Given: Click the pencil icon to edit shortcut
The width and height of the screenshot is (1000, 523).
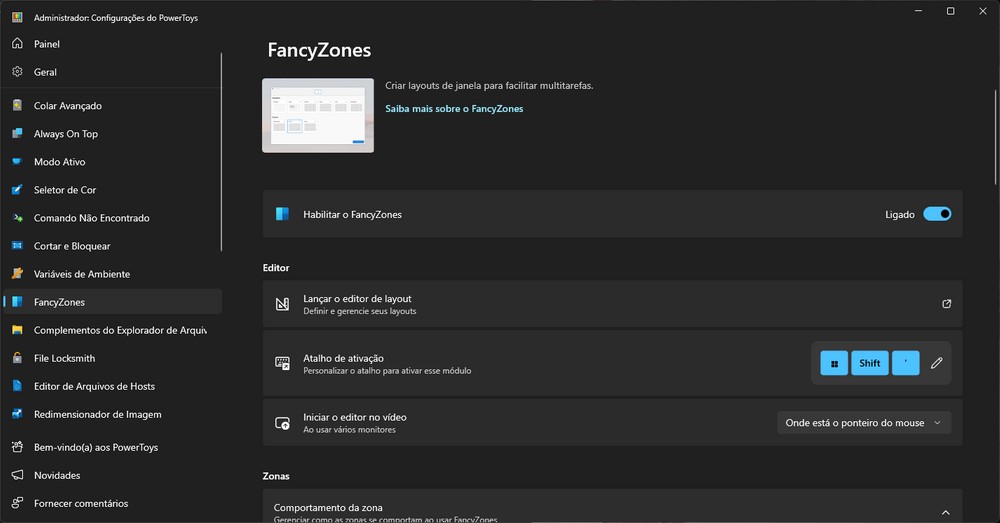Looking at the screenshot, I should tap(936, 363).
